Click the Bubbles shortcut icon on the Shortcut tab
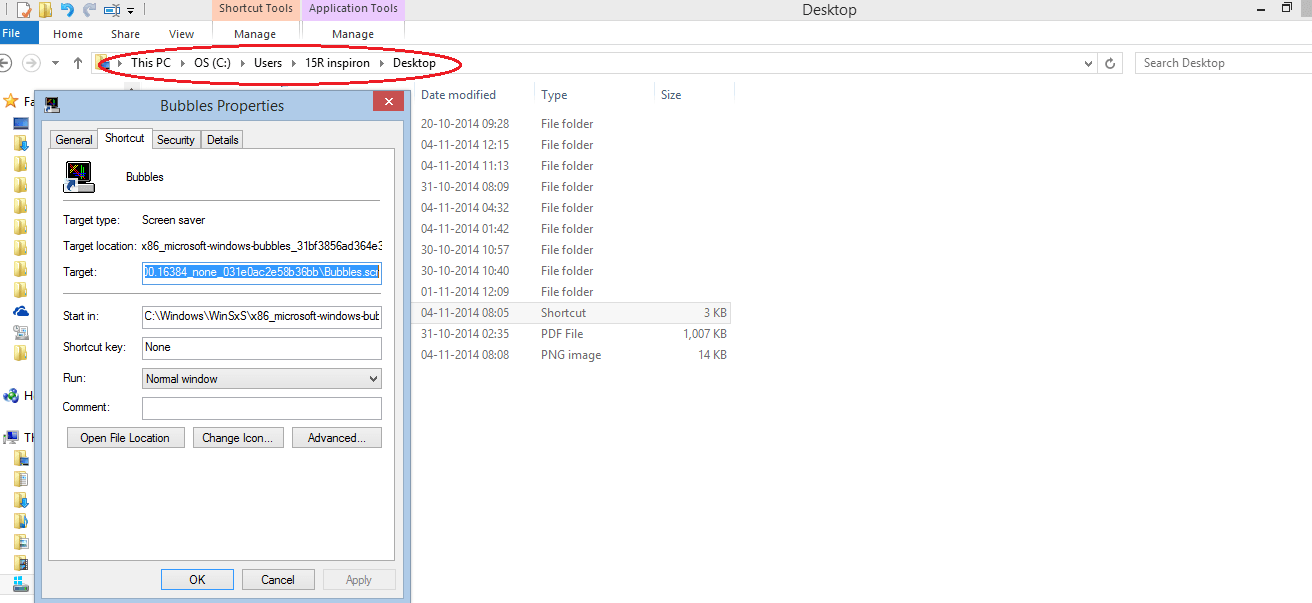 coord(78,176)
